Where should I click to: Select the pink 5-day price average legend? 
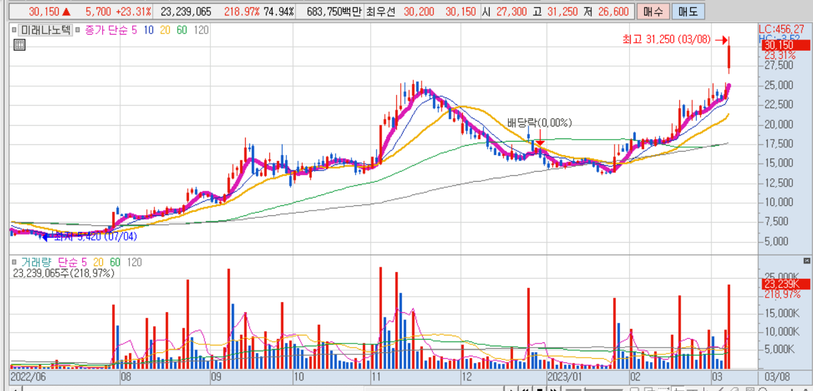[x=134, y=31]
